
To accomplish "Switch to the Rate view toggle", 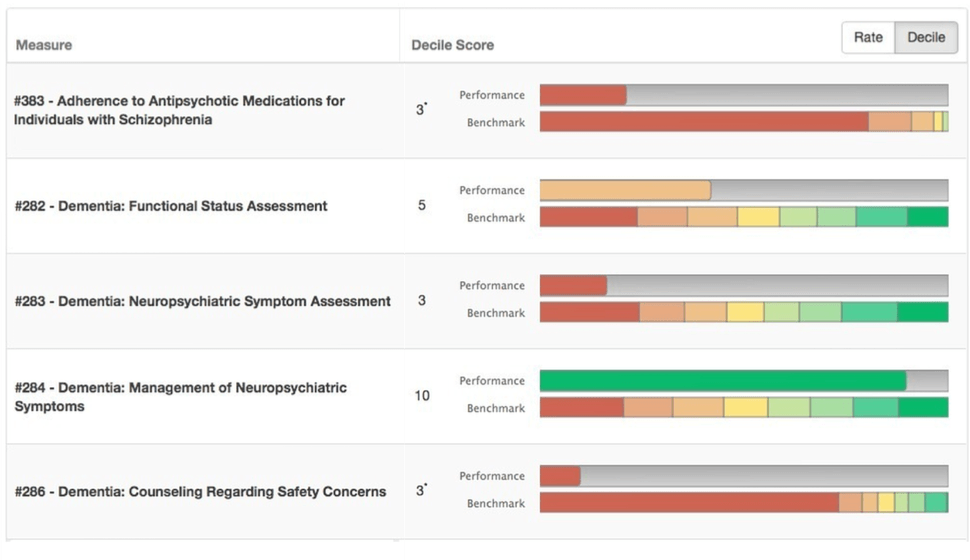I will point(868,38).
